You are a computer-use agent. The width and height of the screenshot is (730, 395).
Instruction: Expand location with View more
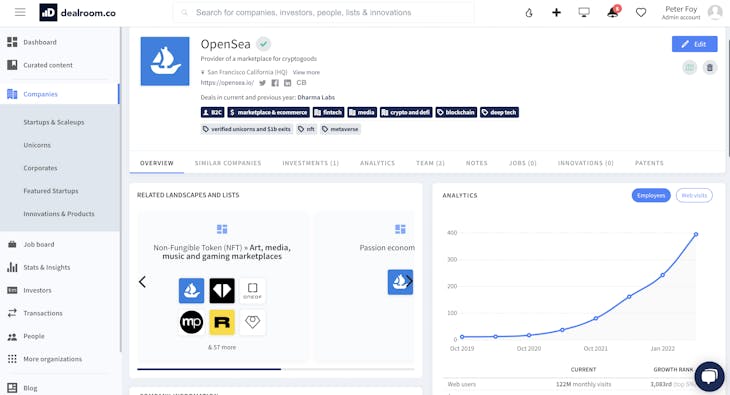pyautogui.click(x=306, y=72)
